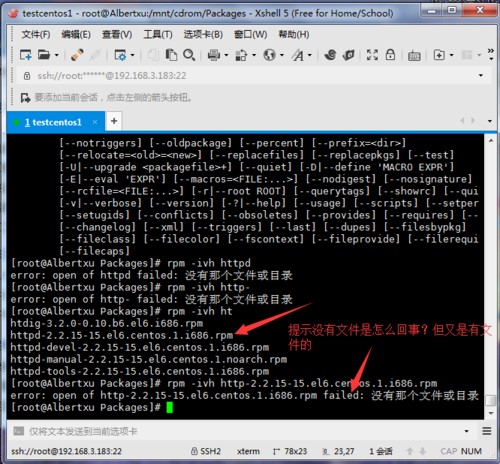Click the New Session toolbar icon
The width and height of the screenshot is (500, 464).
click(26, 55)
